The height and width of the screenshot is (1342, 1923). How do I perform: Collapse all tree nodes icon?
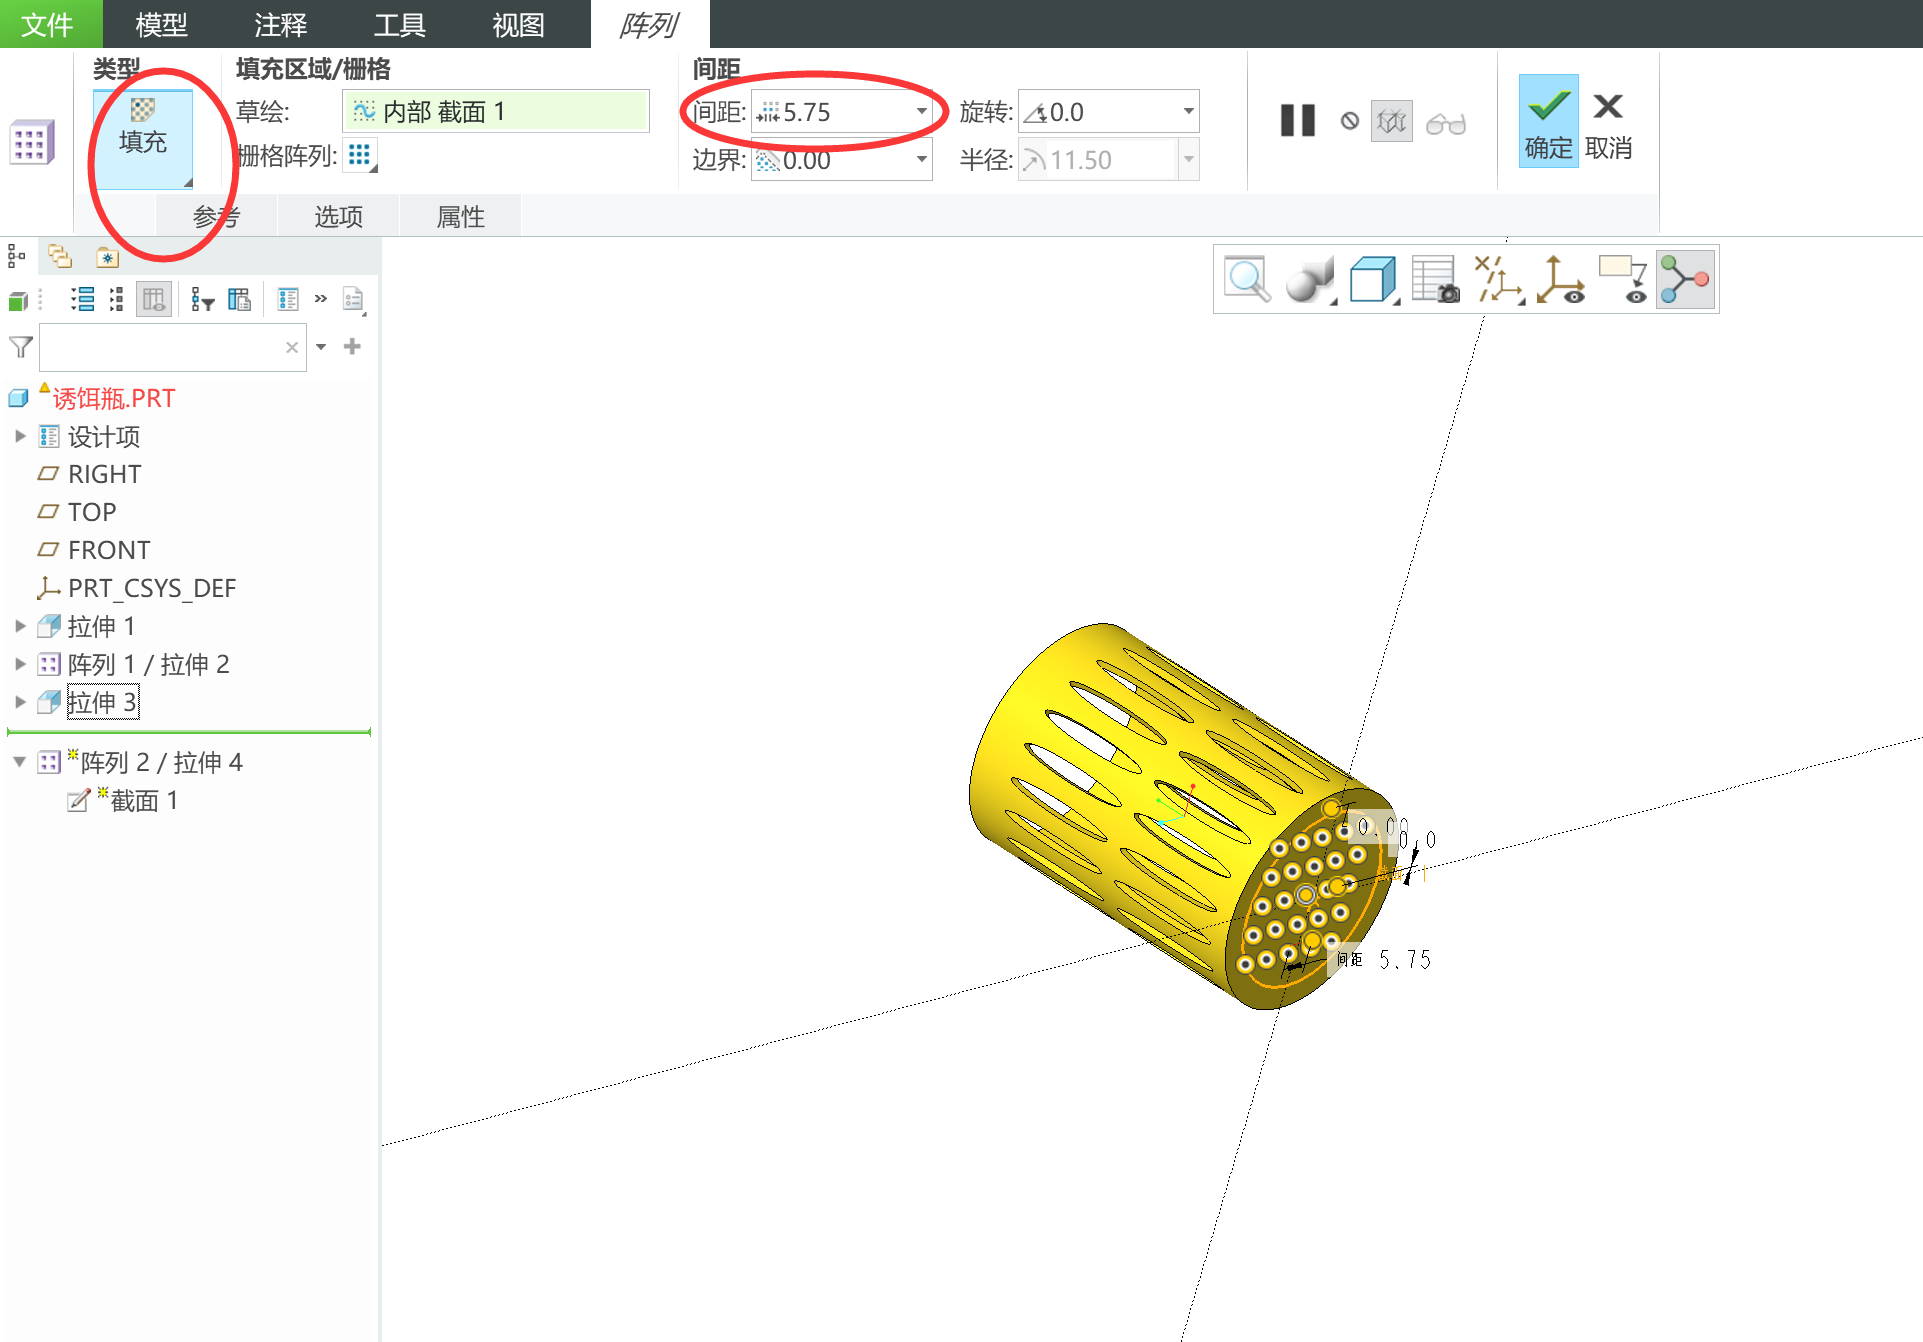116,299
